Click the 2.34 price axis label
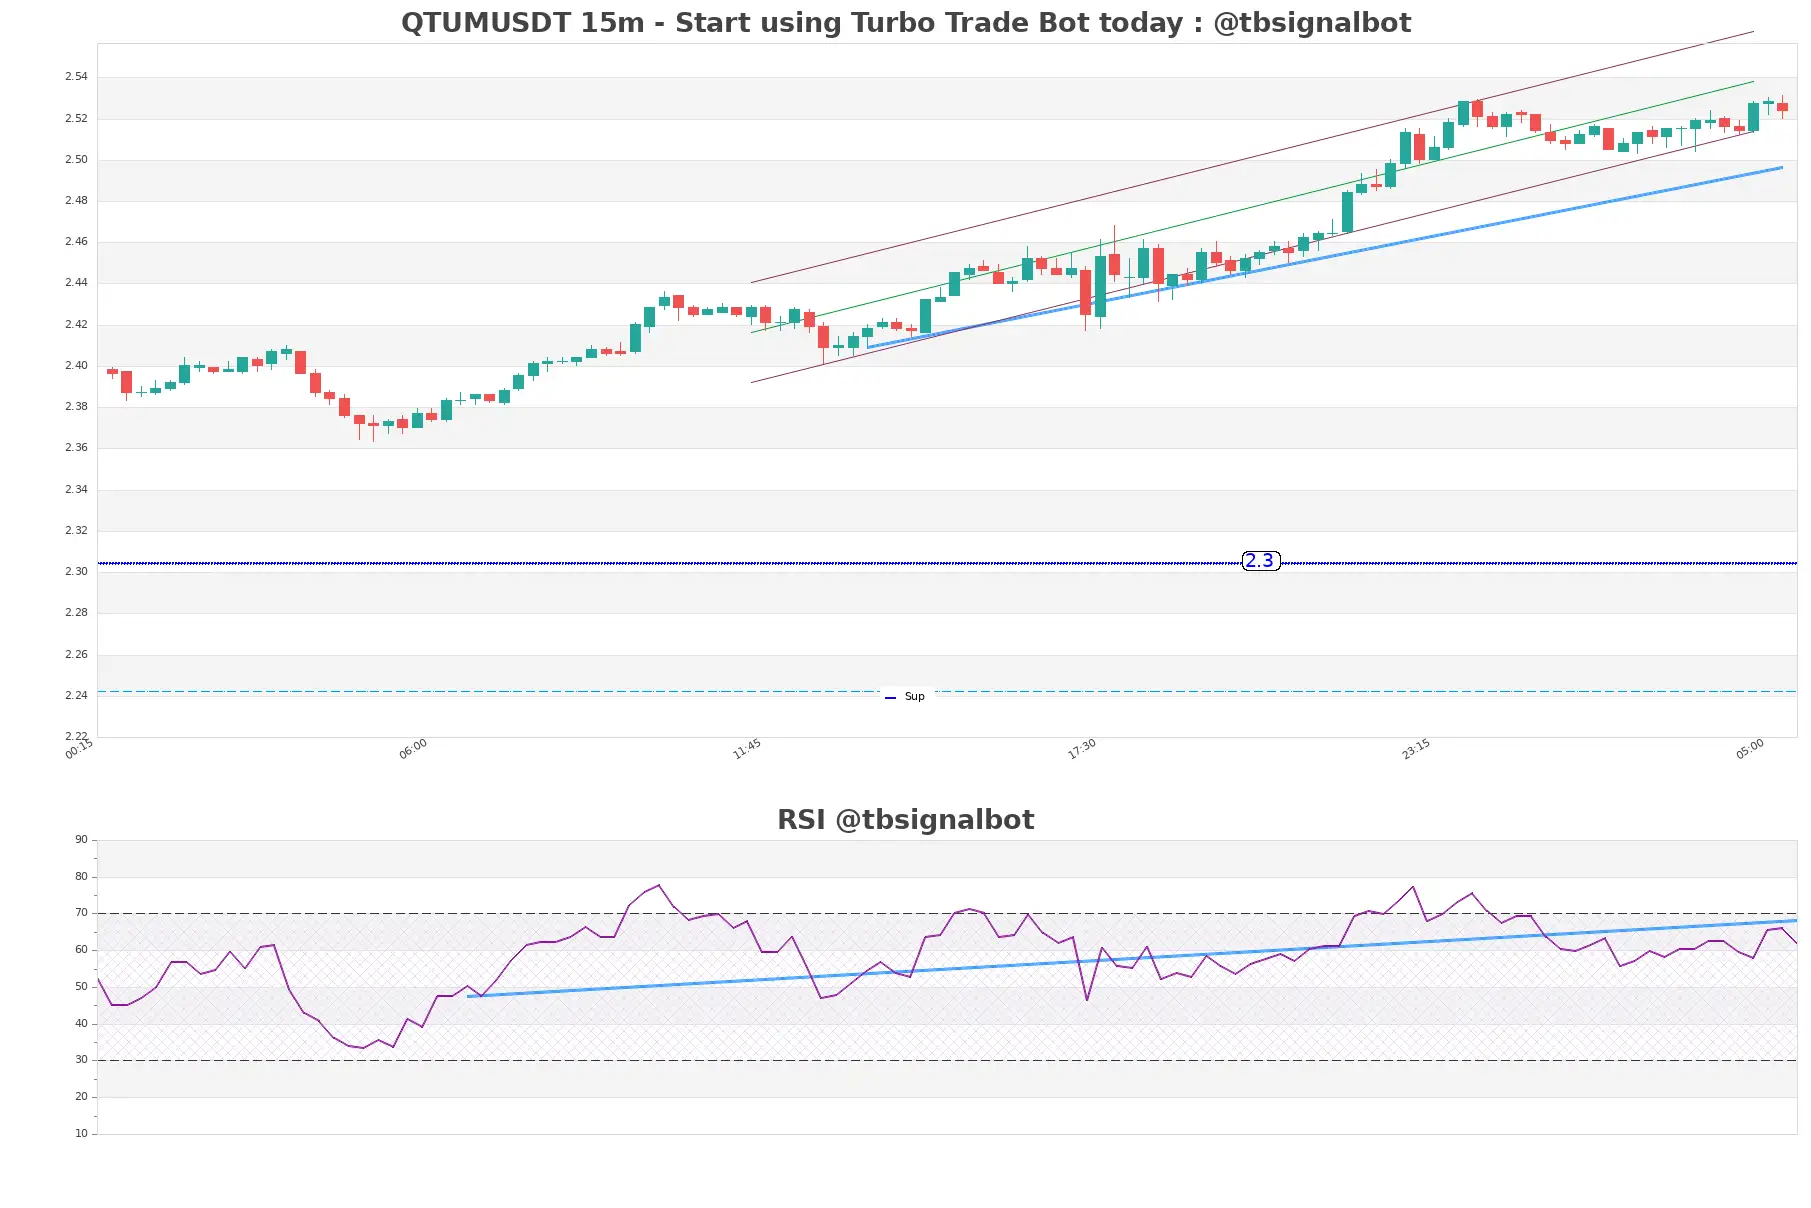This screenshot has height=1208, width=1811. click(76, 489)
